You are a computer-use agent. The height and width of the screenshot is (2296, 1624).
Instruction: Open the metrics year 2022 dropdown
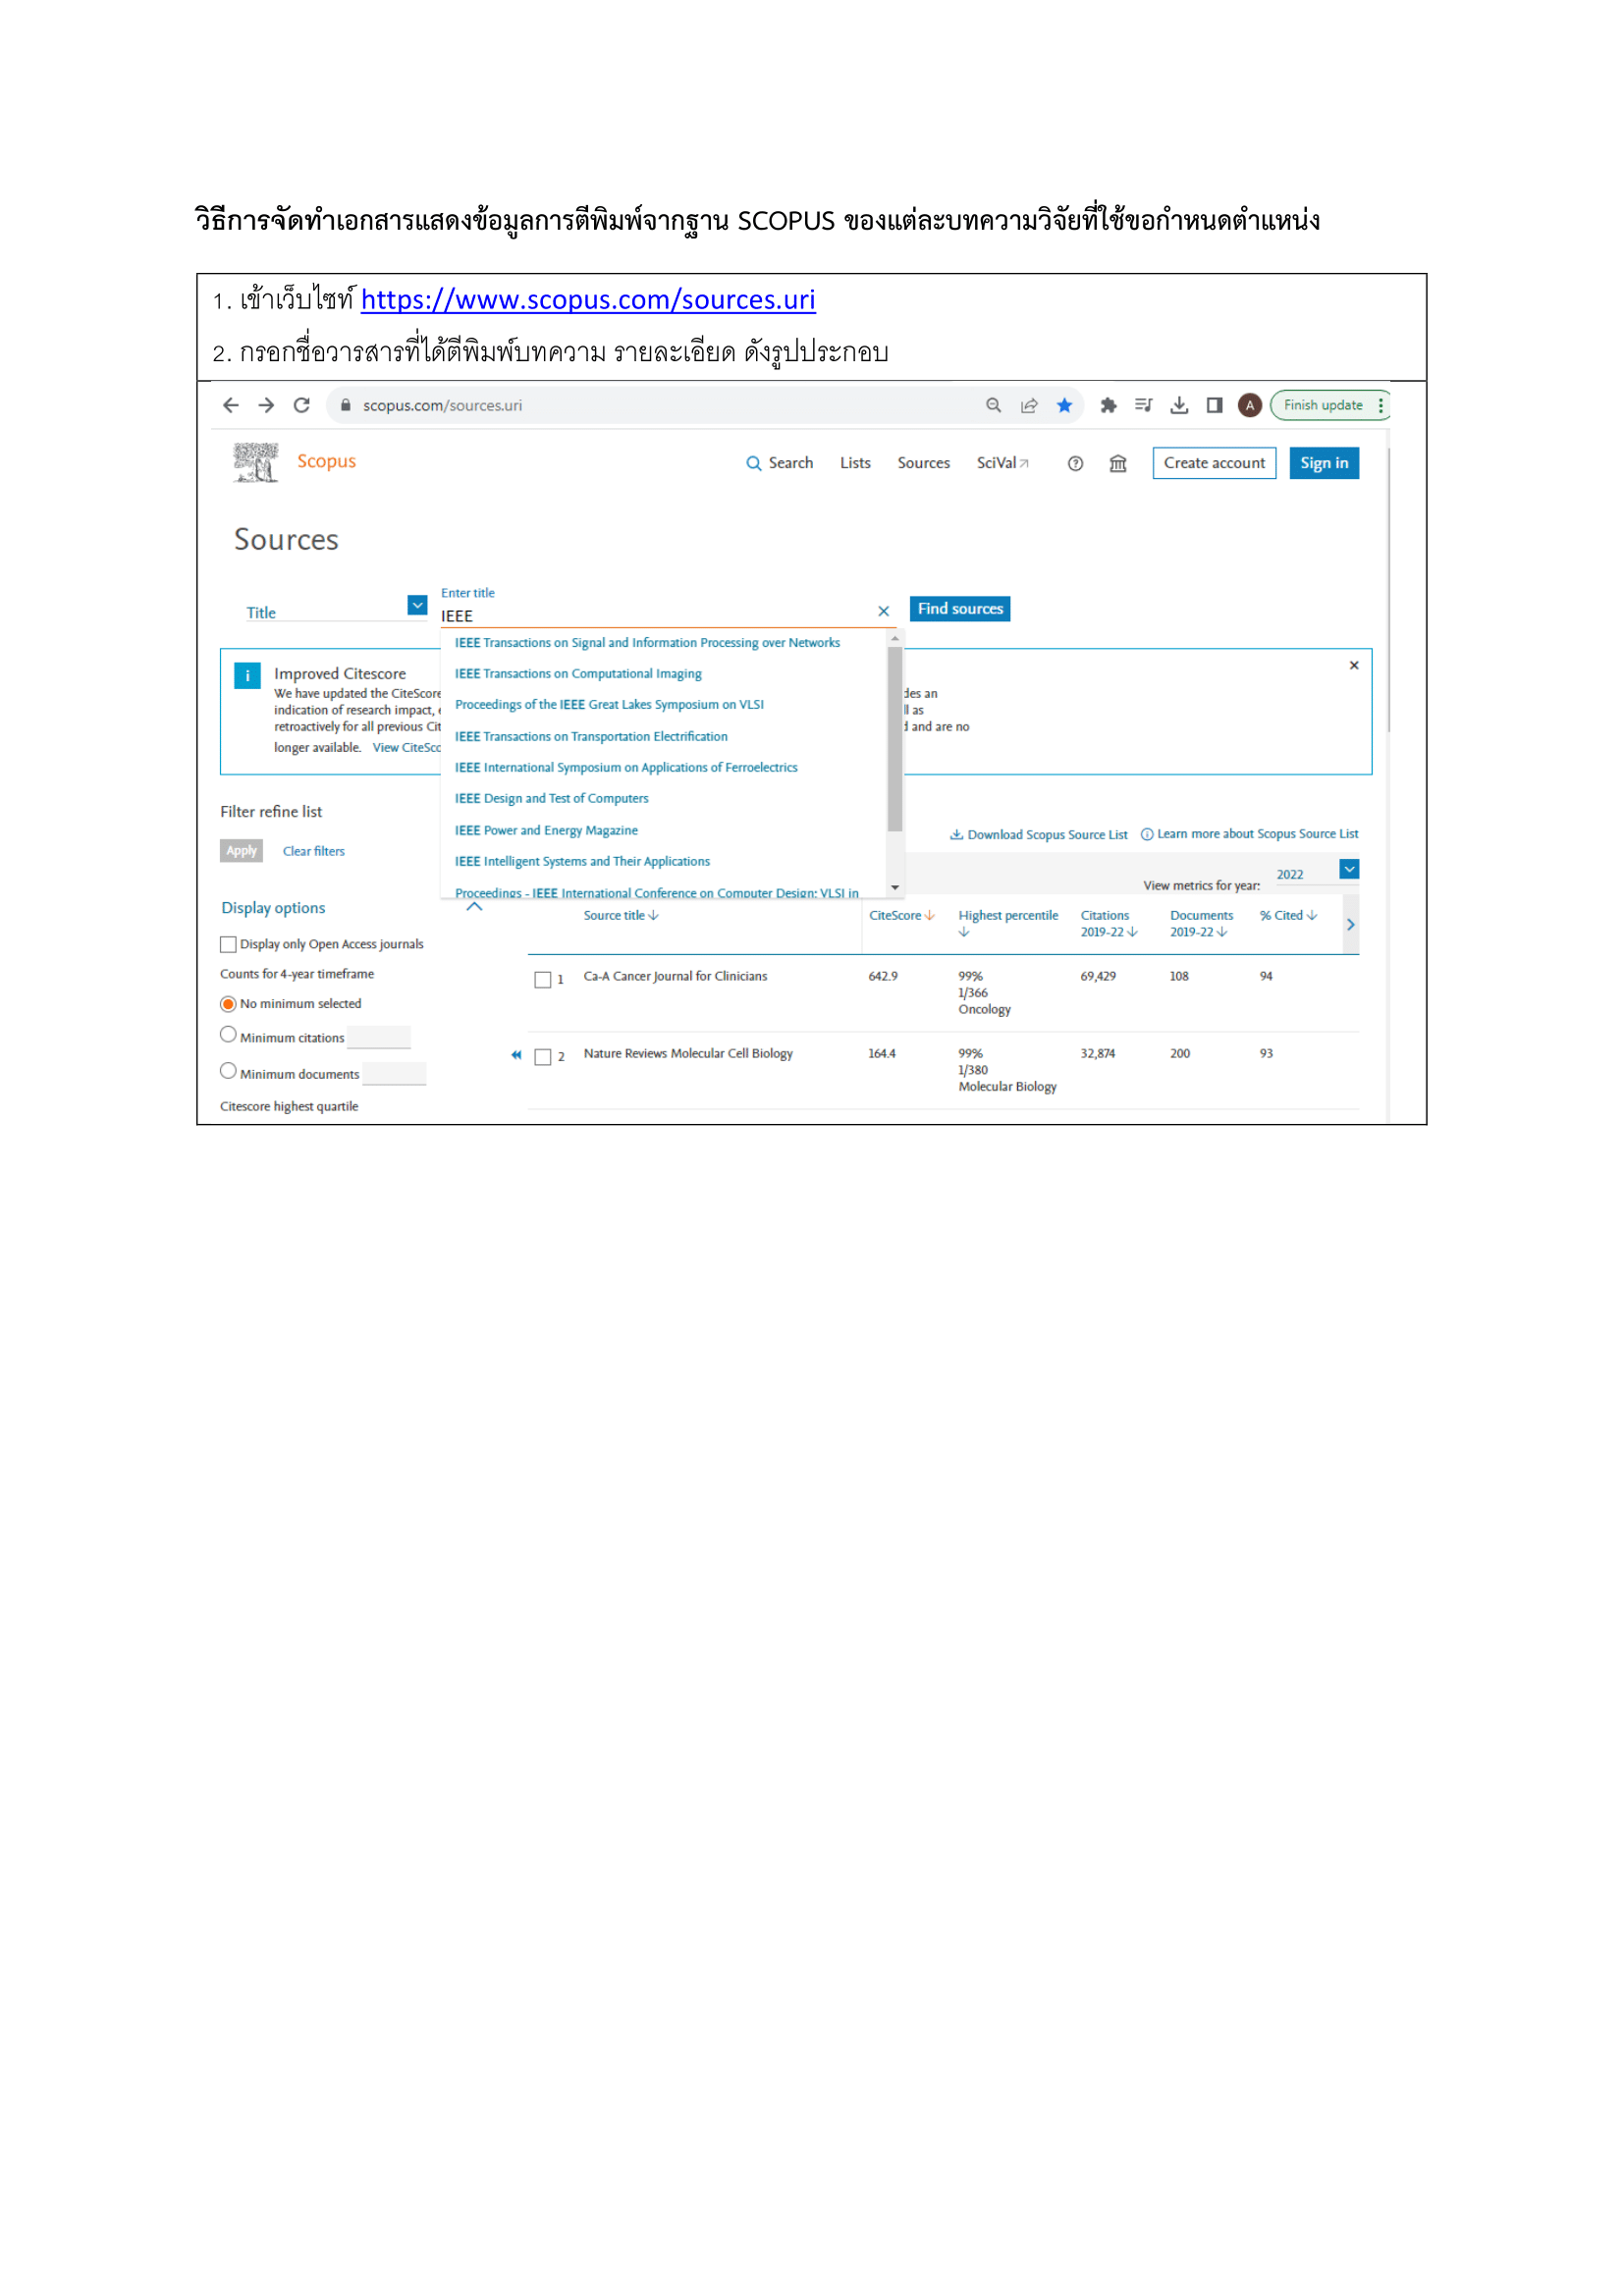pyautogui.click(x=1349, y=869)
